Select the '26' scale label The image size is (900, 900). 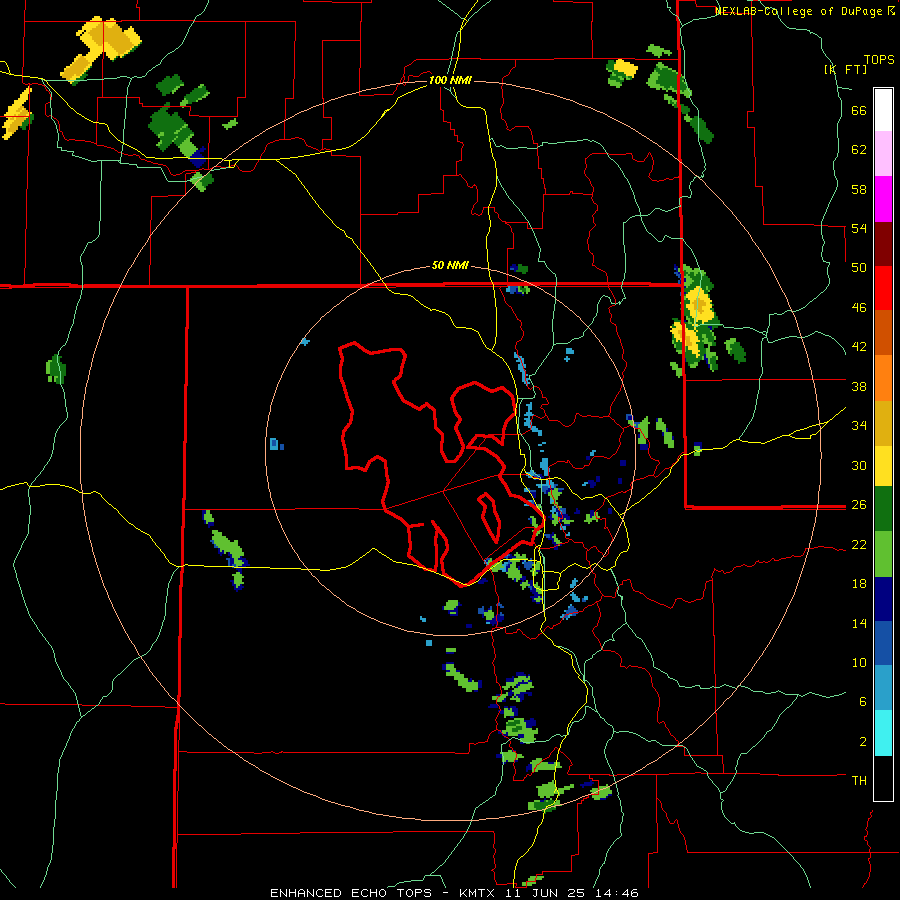click(859, 505)
